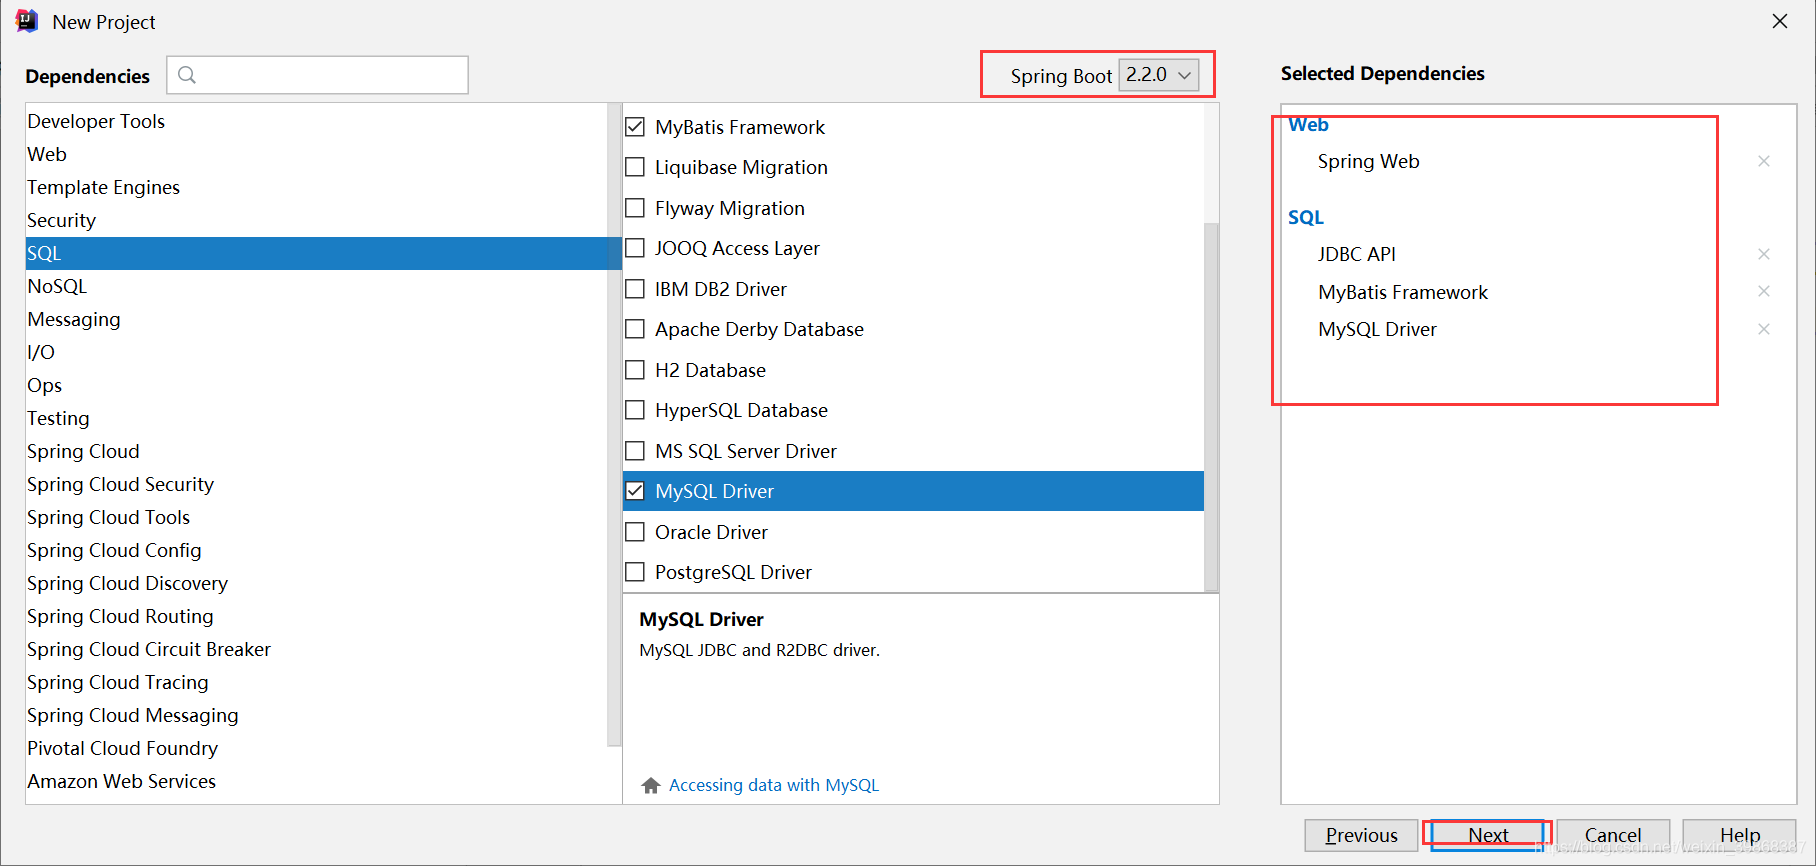Viewport: 1816px width, 866px height.
Task: Select Developer Tools category
Action: click(316, 121)
